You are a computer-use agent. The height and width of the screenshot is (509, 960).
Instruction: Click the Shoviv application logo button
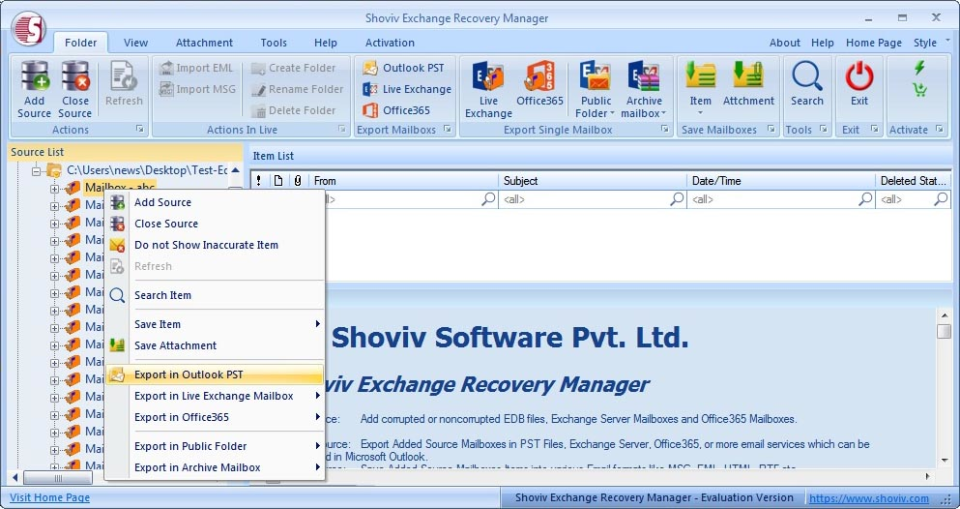[28, 28]
